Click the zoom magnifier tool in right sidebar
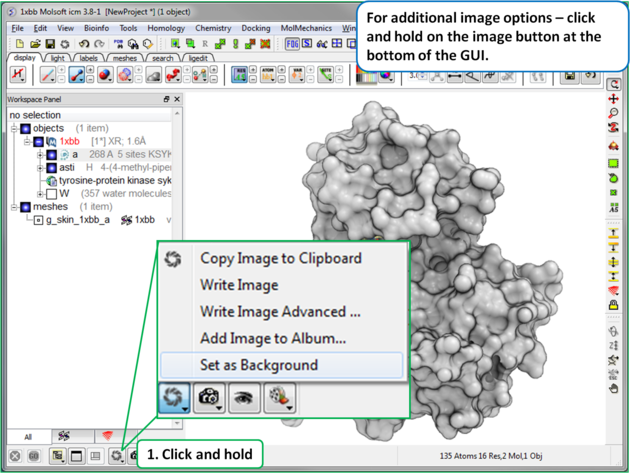This screenshot has width=630, height=473. click(x=614, y=114)
